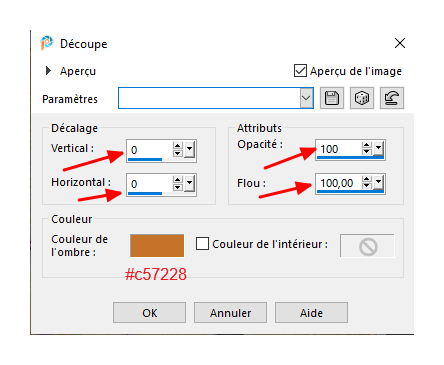Open Vertical offset slider dropdown arrow
Image resolution: width=444 pixels, height=365 pixels.
(x=190, y=150)
